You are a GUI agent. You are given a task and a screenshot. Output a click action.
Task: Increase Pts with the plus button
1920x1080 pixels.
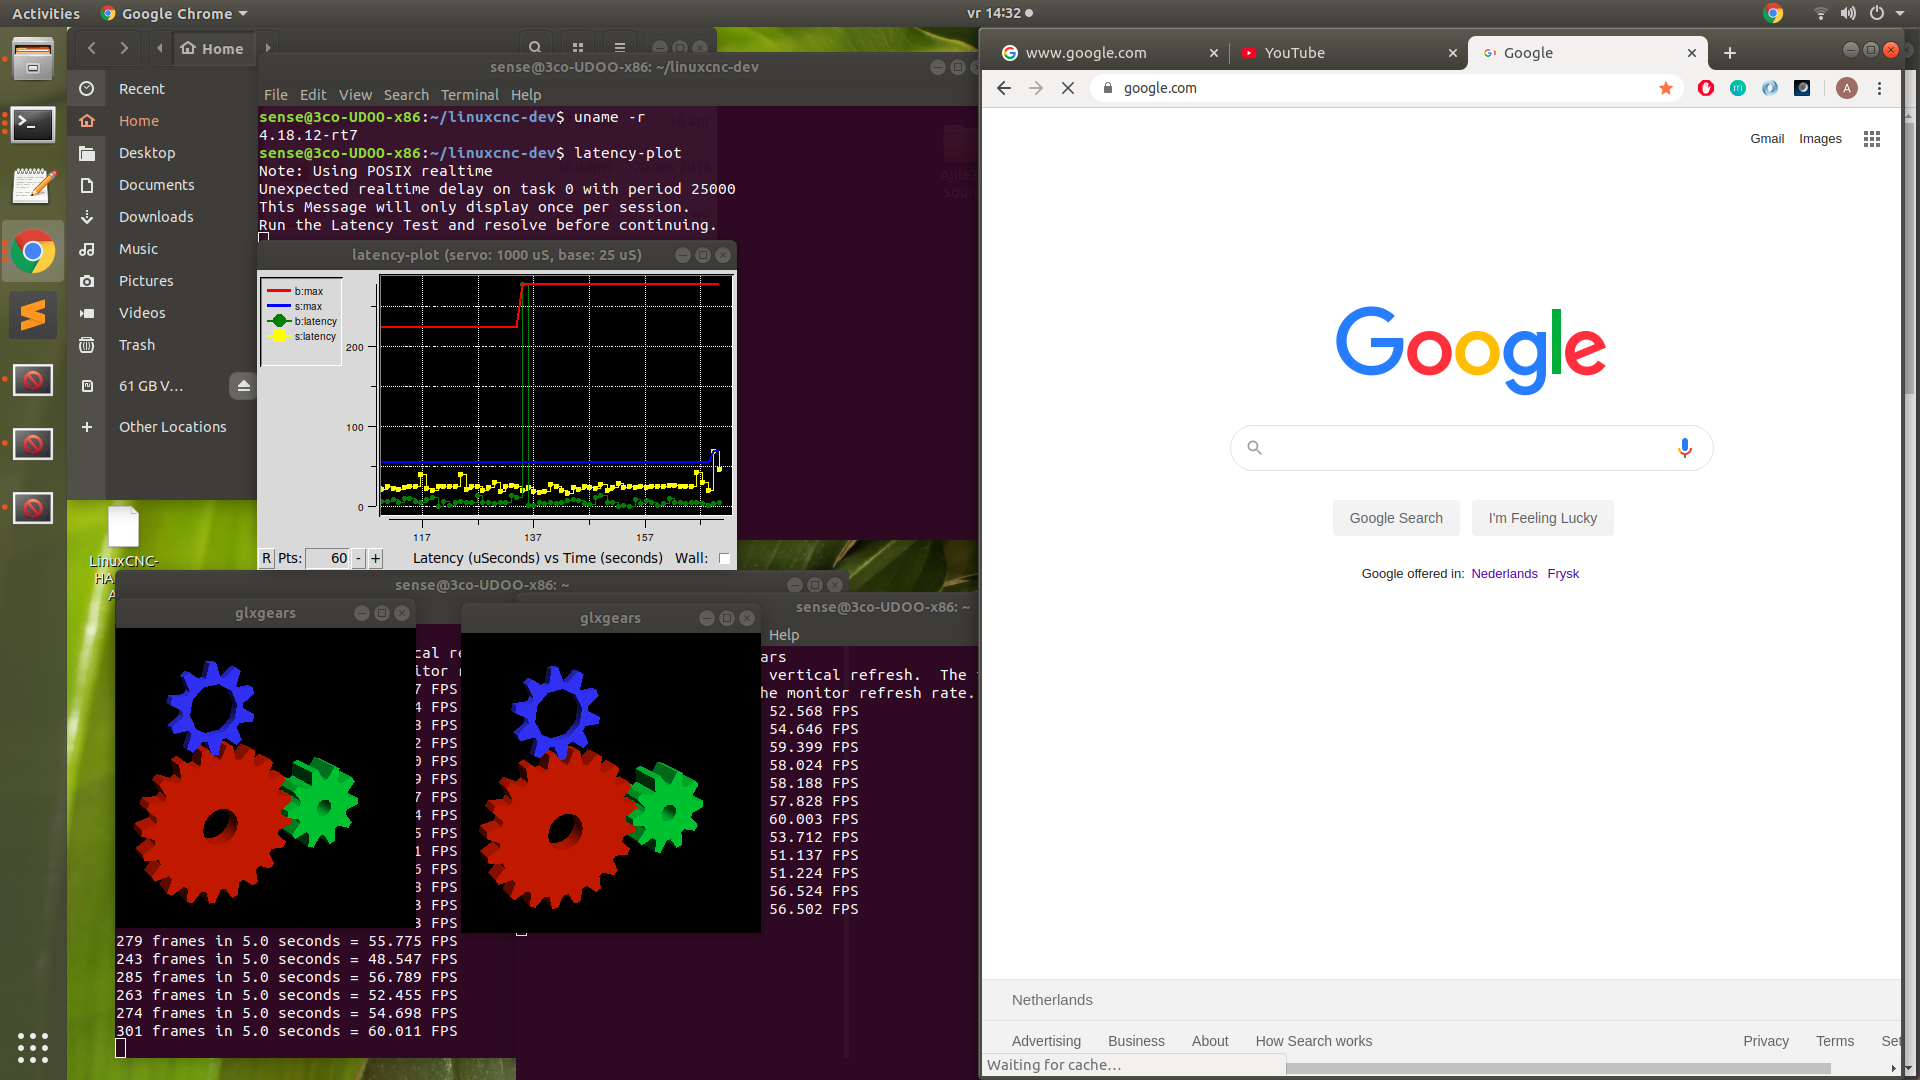point(375,558)
